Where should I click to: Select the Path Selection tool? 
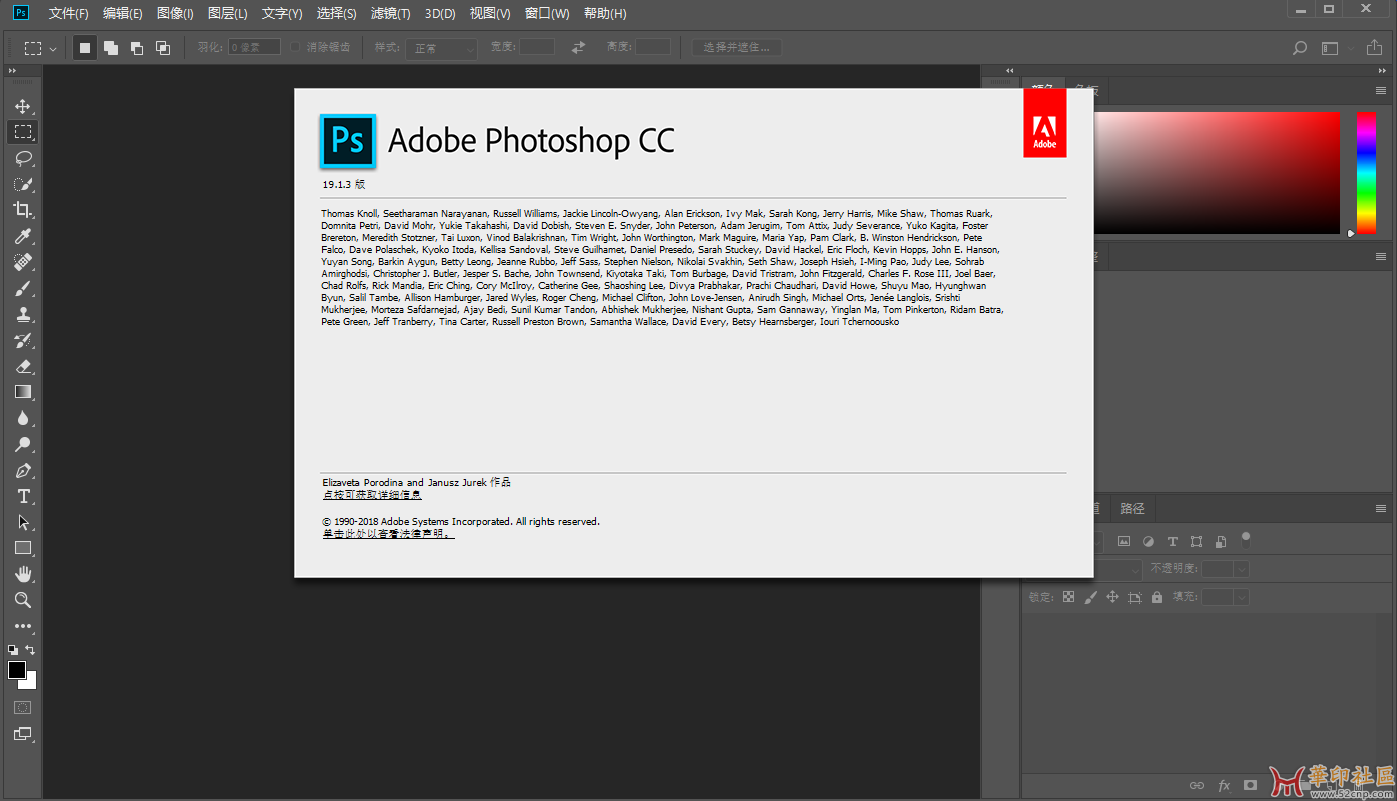[x=22, y=522]
